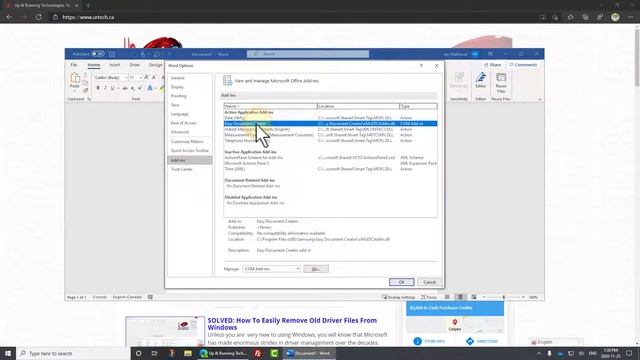Select Ease of Access in Word Options

(190, 123)
